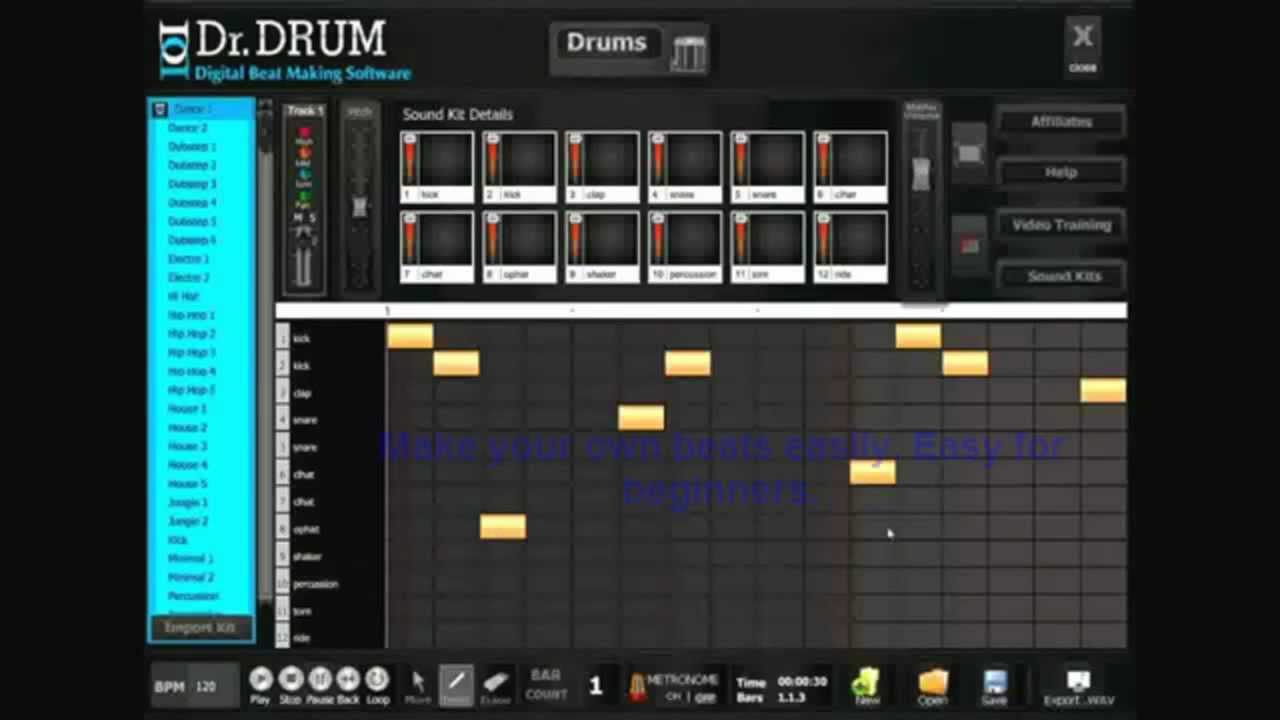Trigger drum pad 6 clhat
Image resolution: width=1280 pixels, height=720 pixels.
[851, 166]
